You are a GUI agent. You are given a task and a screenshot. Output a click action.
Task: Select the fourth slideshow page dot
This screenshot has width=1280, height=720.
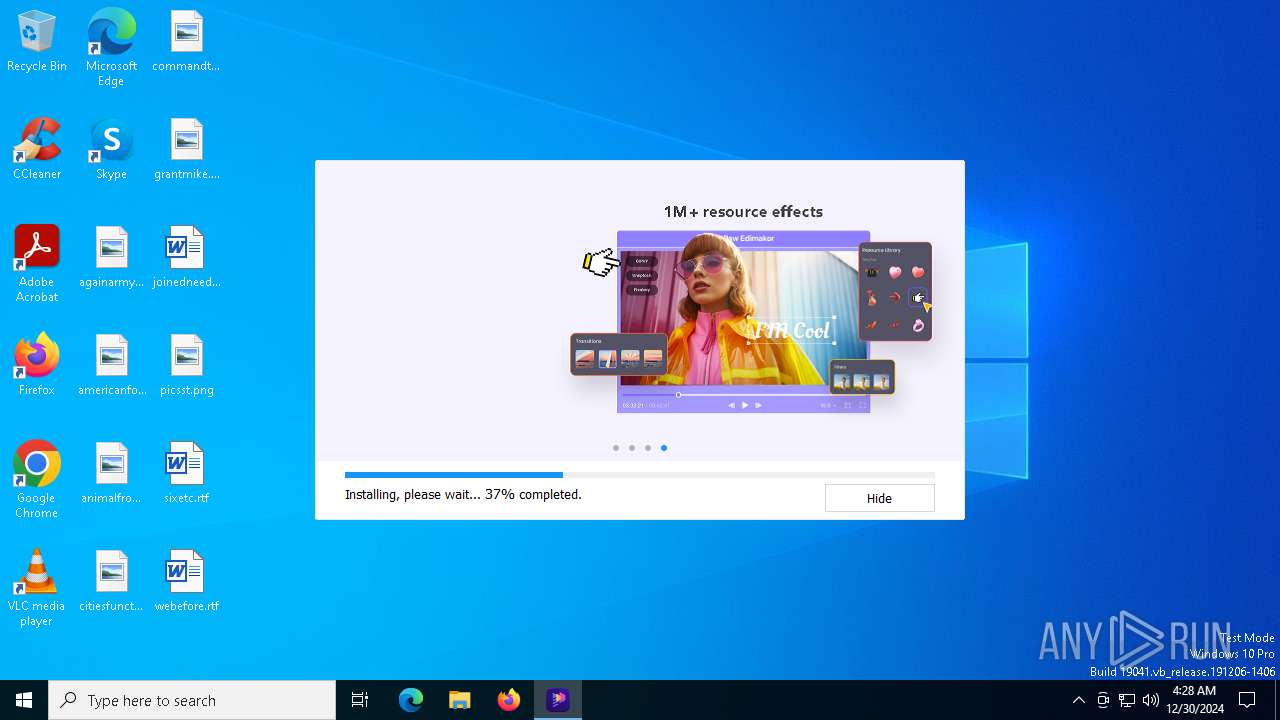(664, 448)
